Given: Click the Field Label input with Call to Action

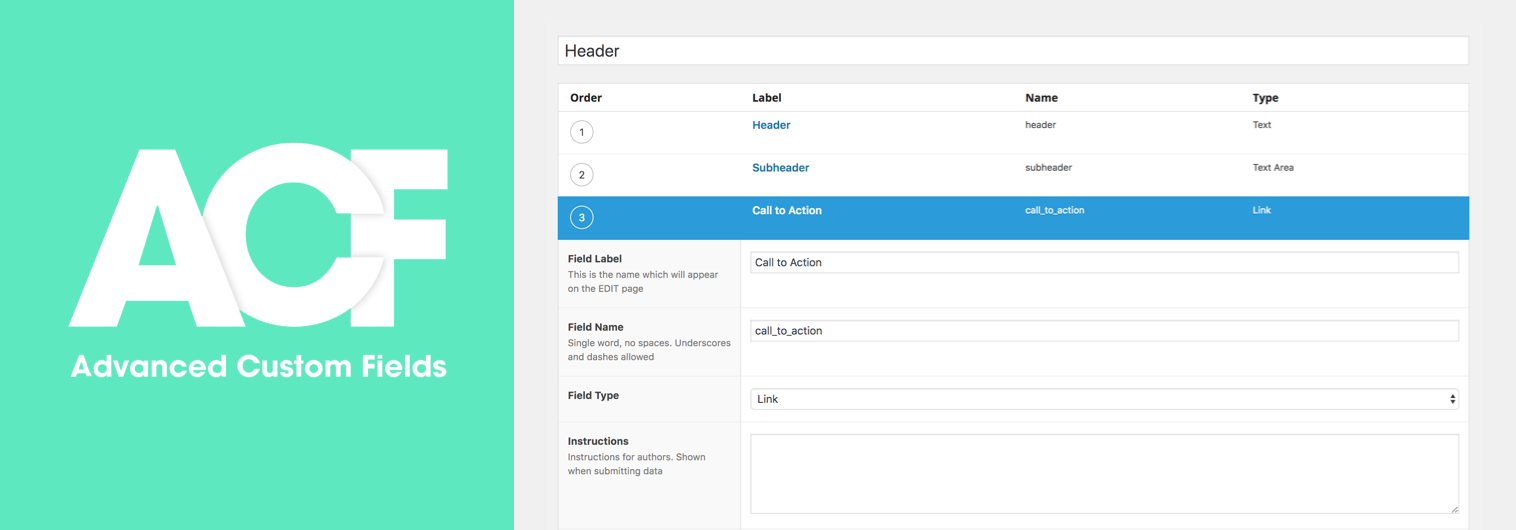Looking at the screenshot, I should (x=1104, y=262).
